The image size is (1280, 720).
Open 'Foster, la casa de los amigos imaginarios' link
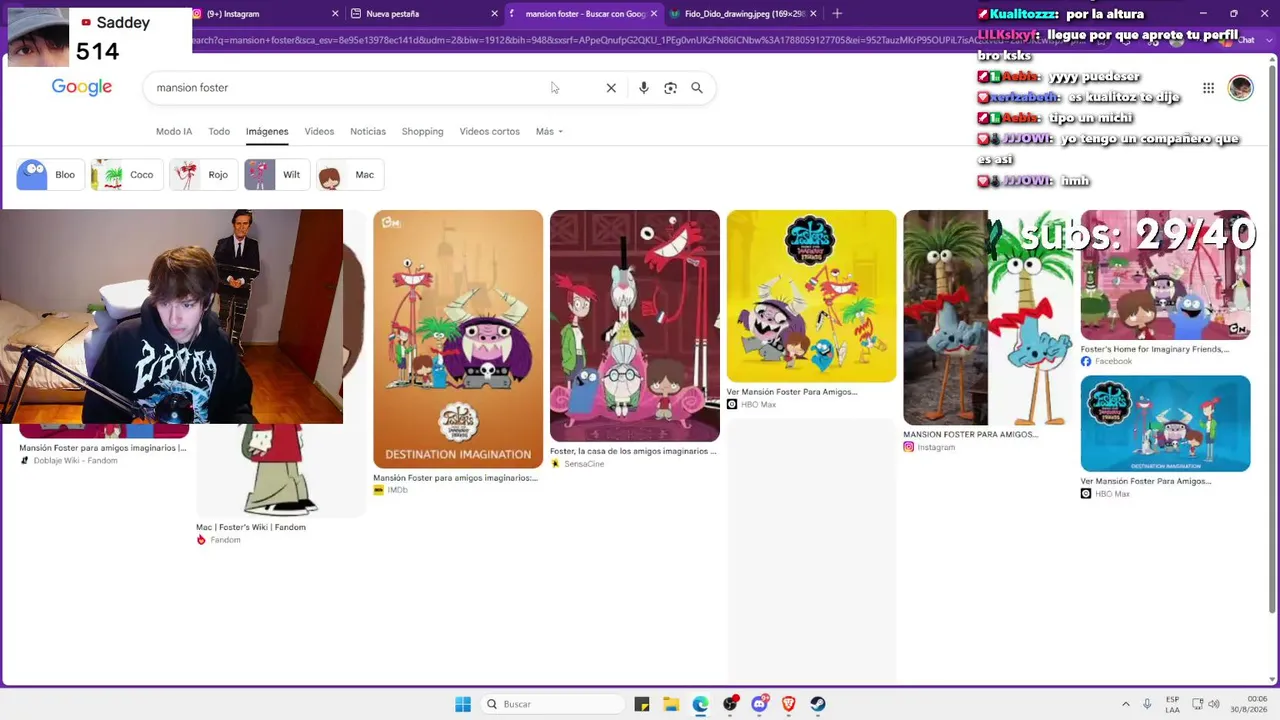point(633,451)
